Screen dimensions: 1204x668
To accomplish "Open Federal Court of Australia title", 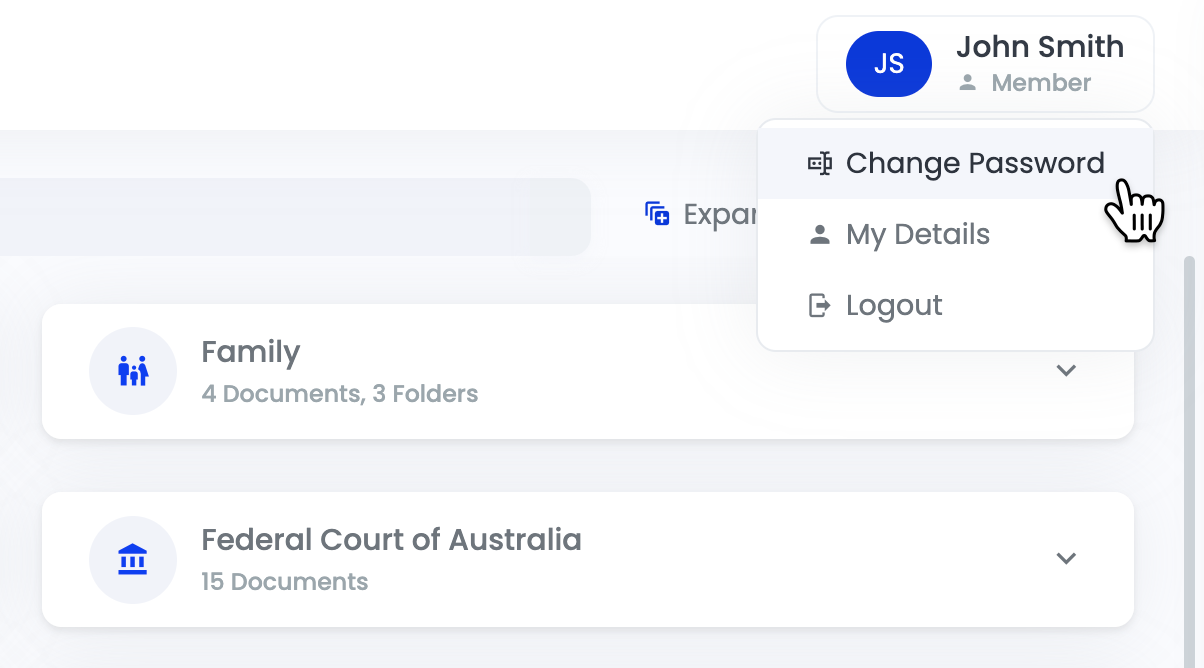I will click(391, 540).
